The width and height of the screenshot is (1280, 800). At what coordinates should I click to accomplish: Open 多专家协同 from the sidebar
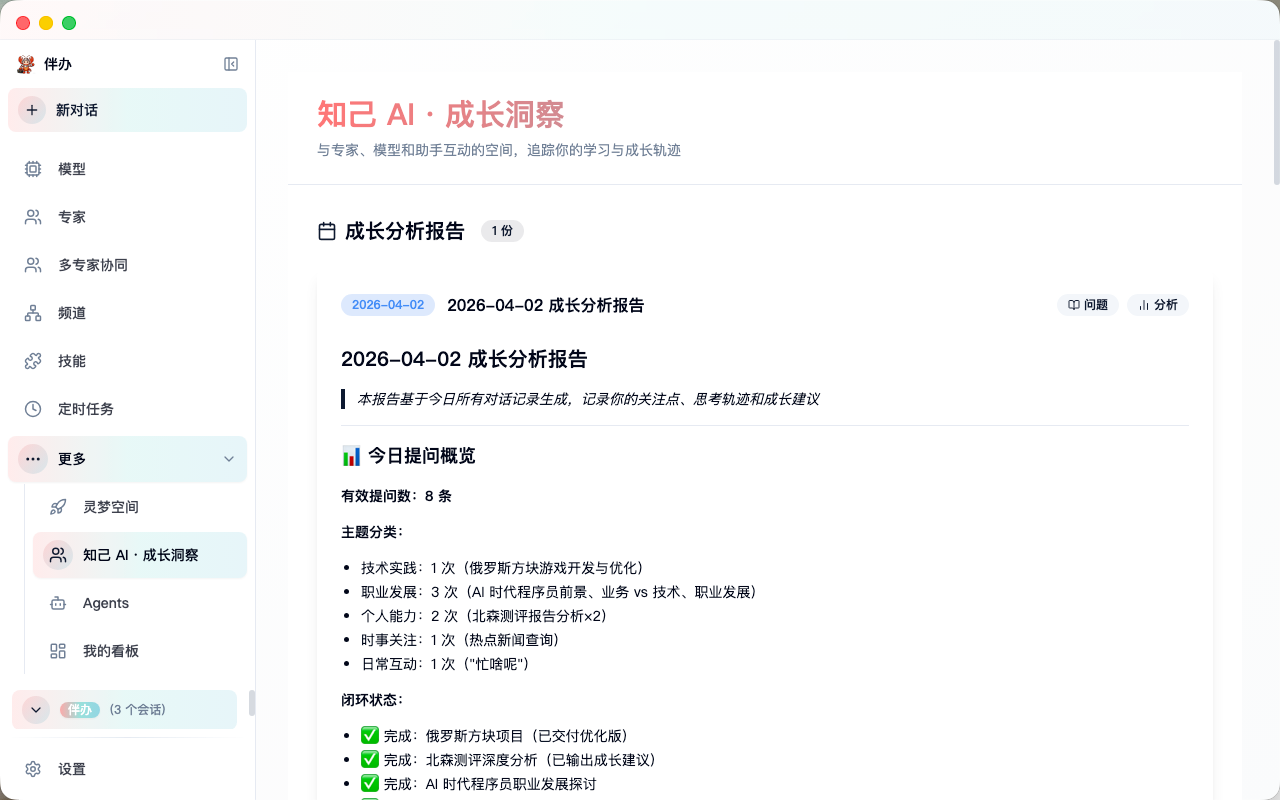pos(86,264)
